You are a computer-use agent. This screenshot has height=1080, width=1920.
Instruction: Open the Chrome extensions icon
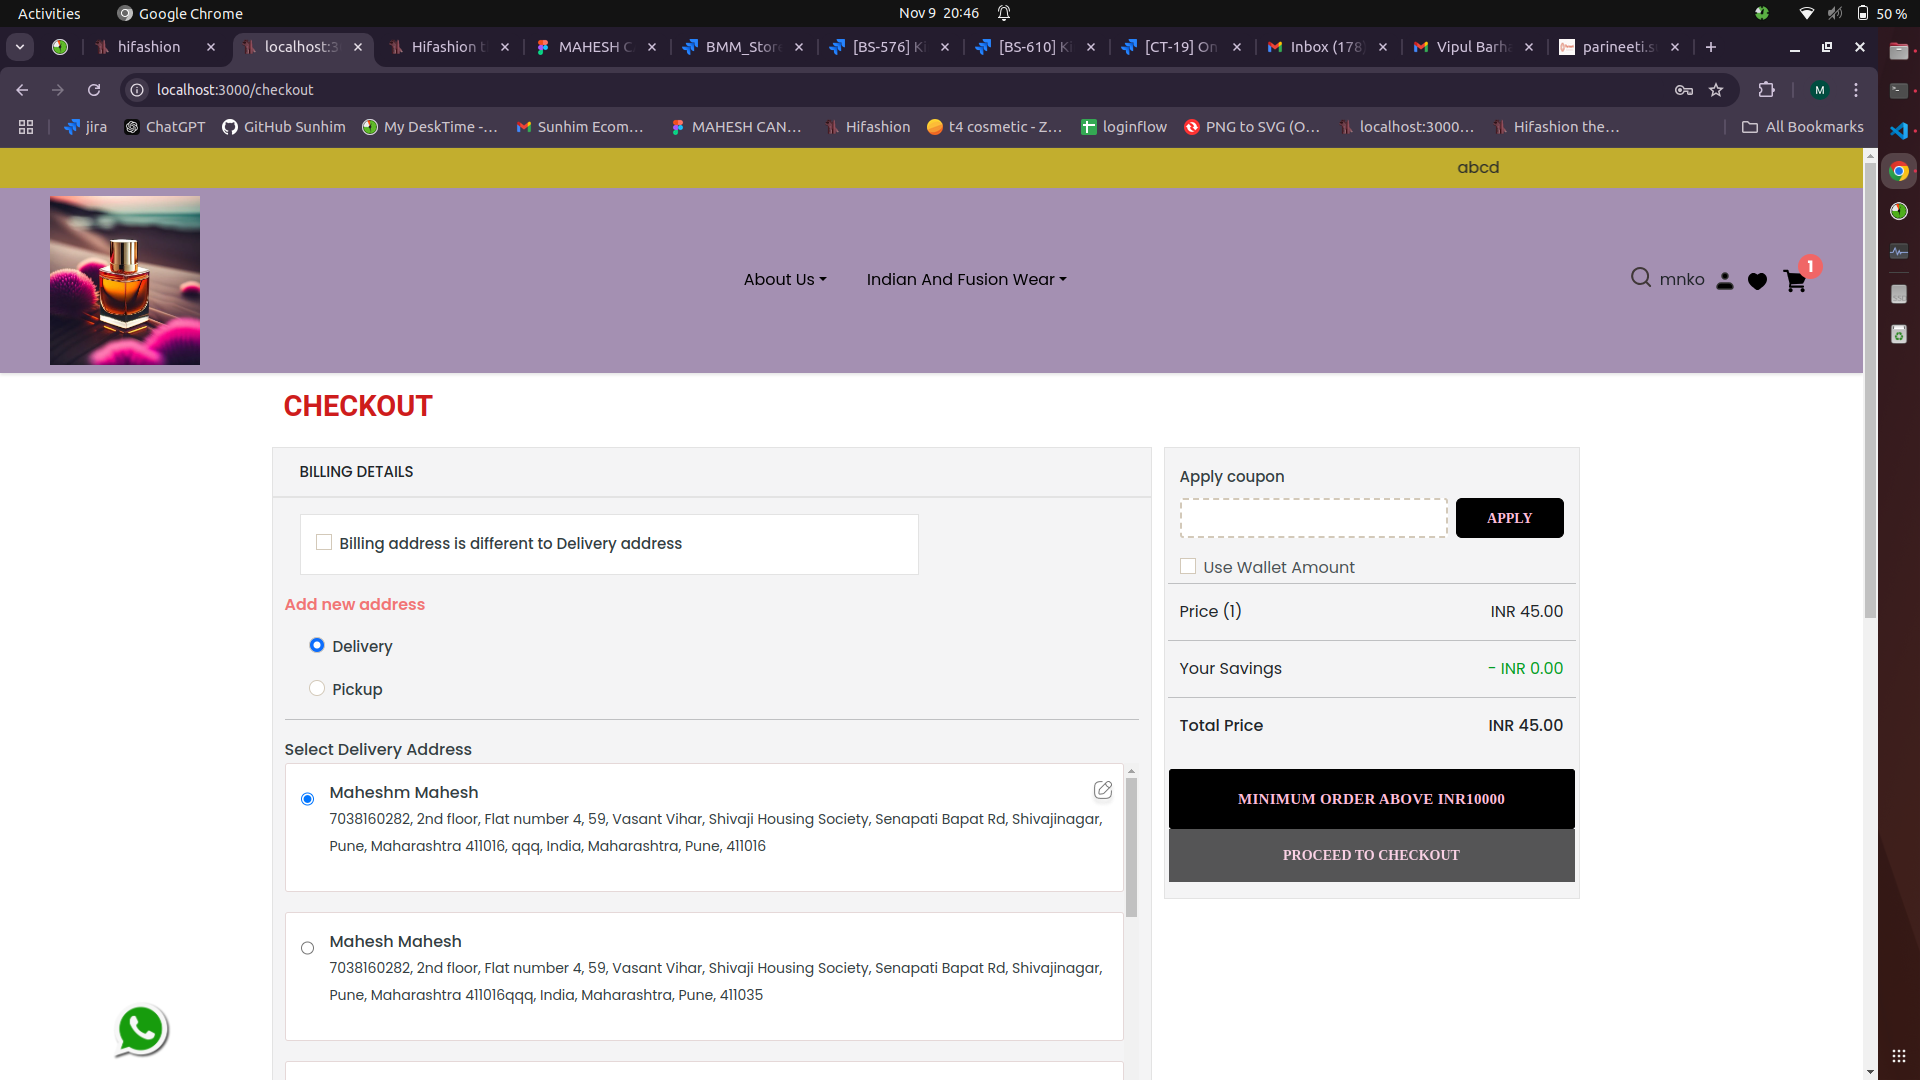click(x=1767, y=90)
